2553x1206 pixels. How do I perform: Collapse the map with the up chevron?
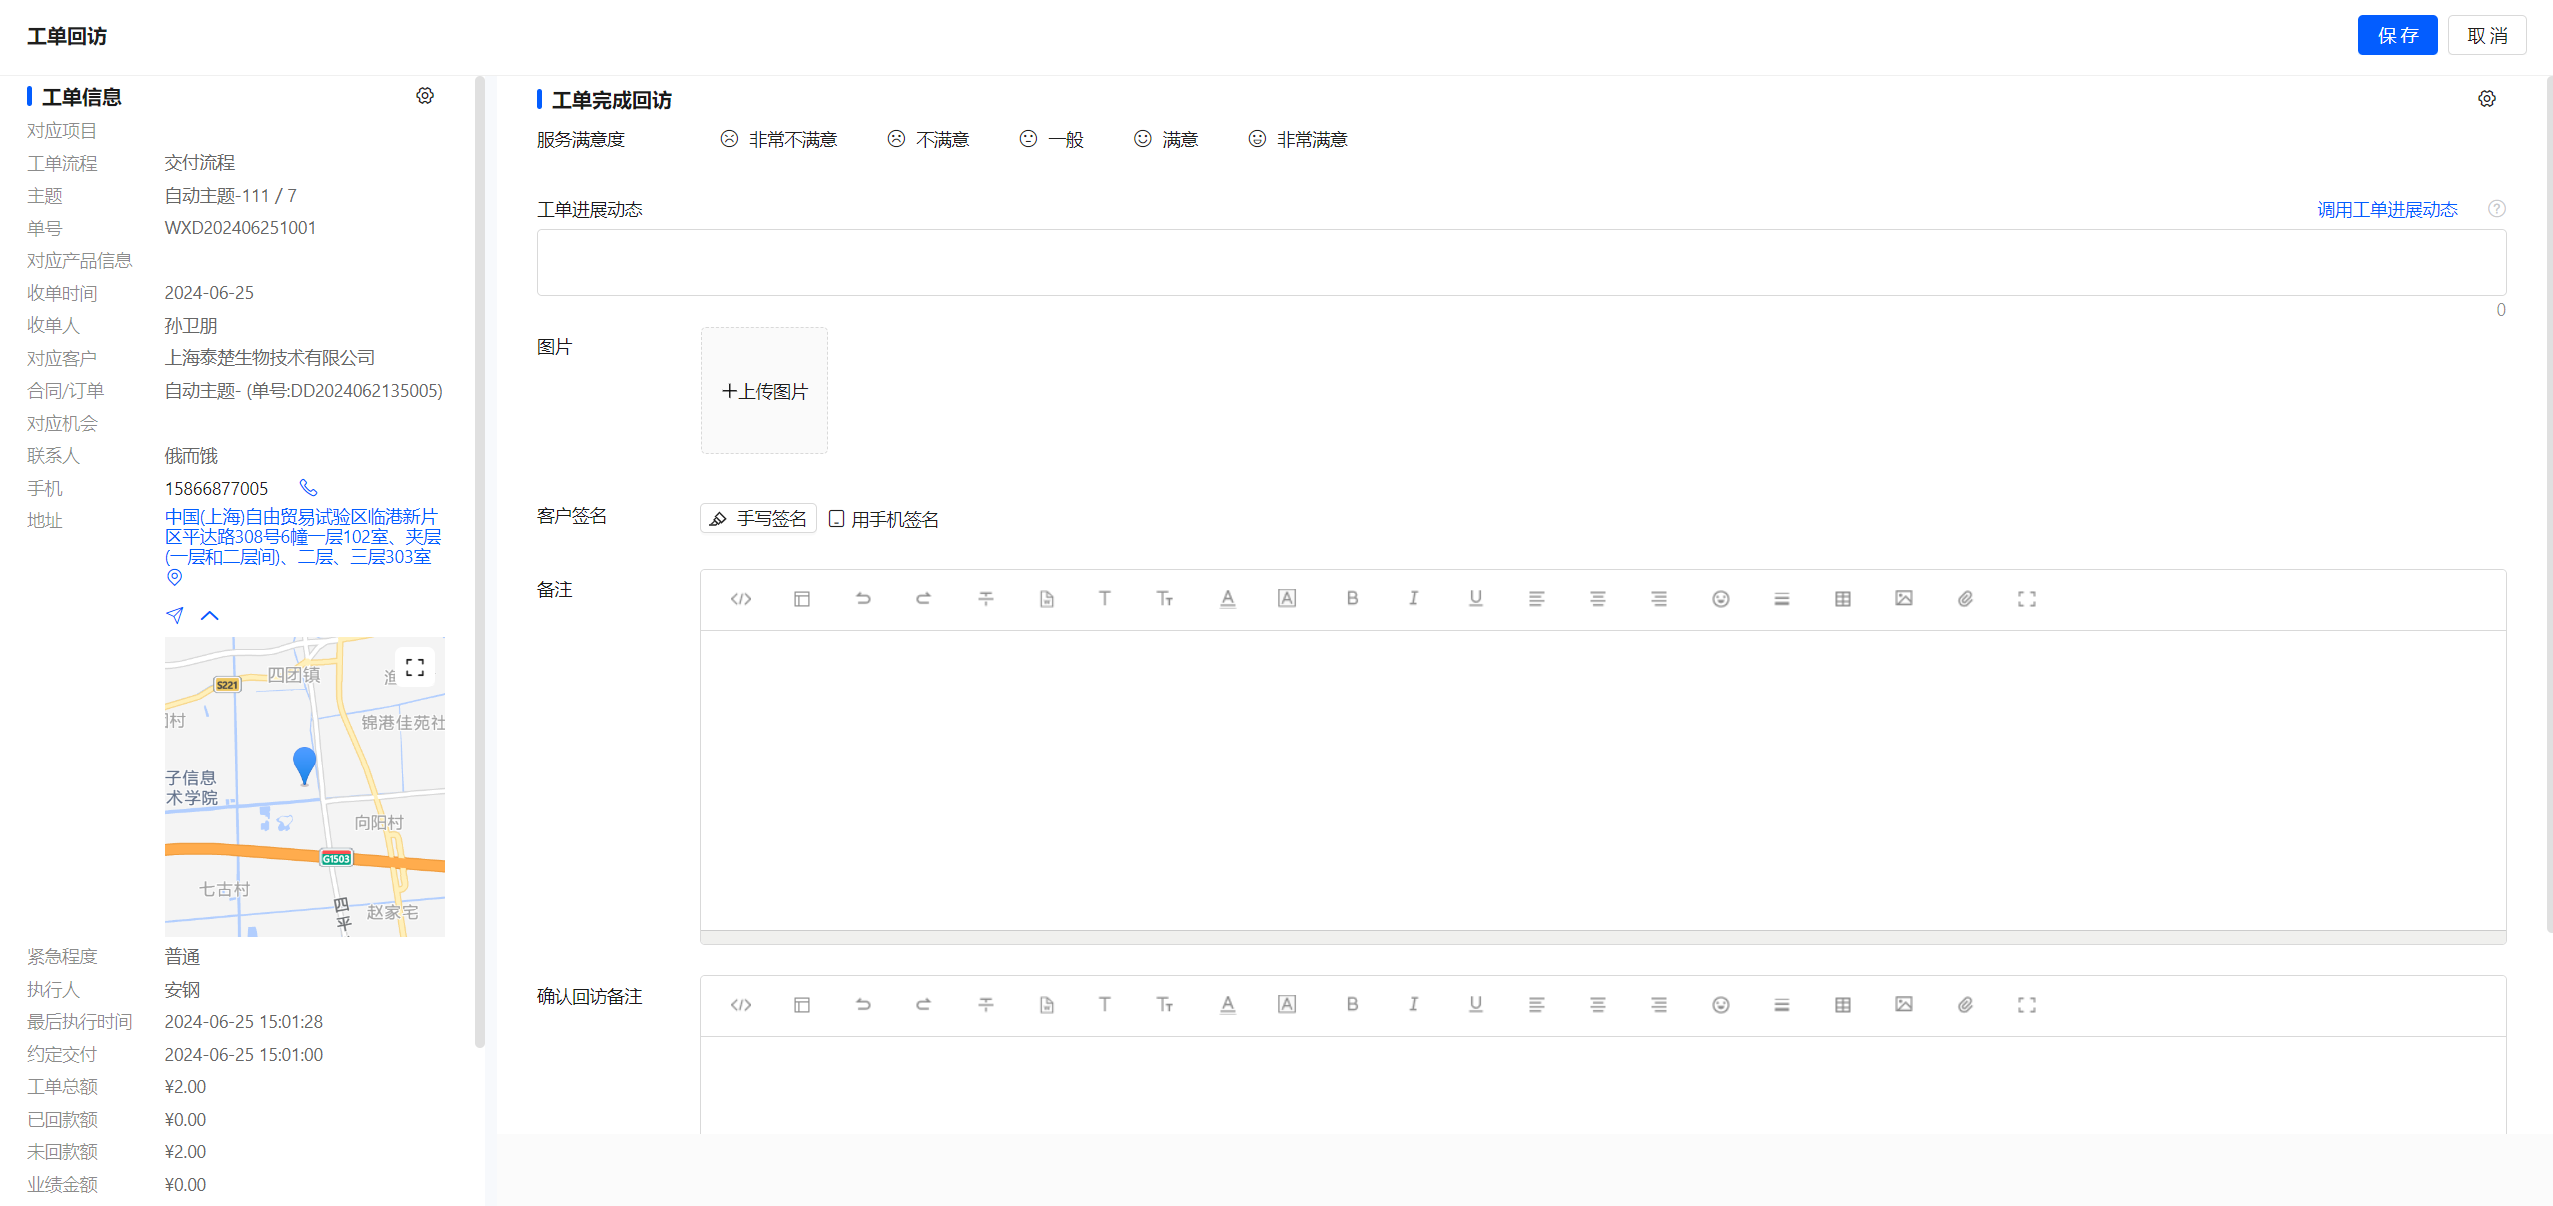click(x=210, y=615)
